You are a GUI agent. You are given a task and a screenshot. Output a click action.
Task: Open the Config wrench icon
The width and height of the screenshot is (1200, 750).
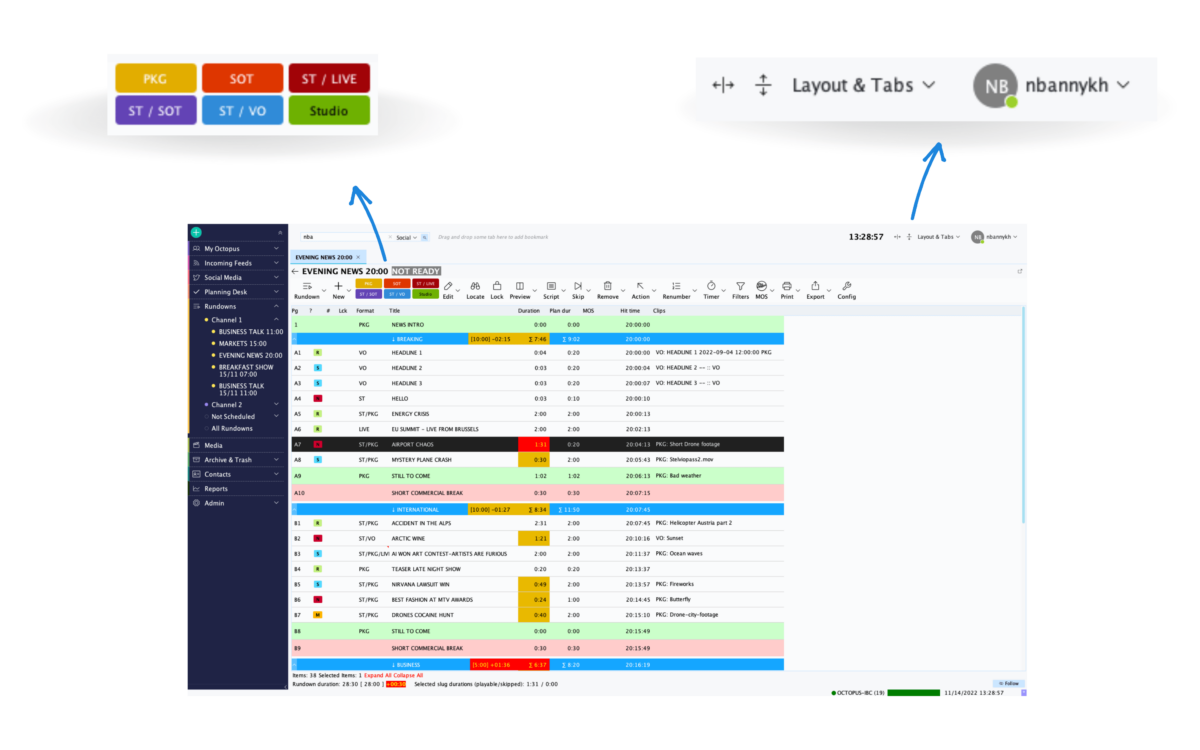(847, 287)
